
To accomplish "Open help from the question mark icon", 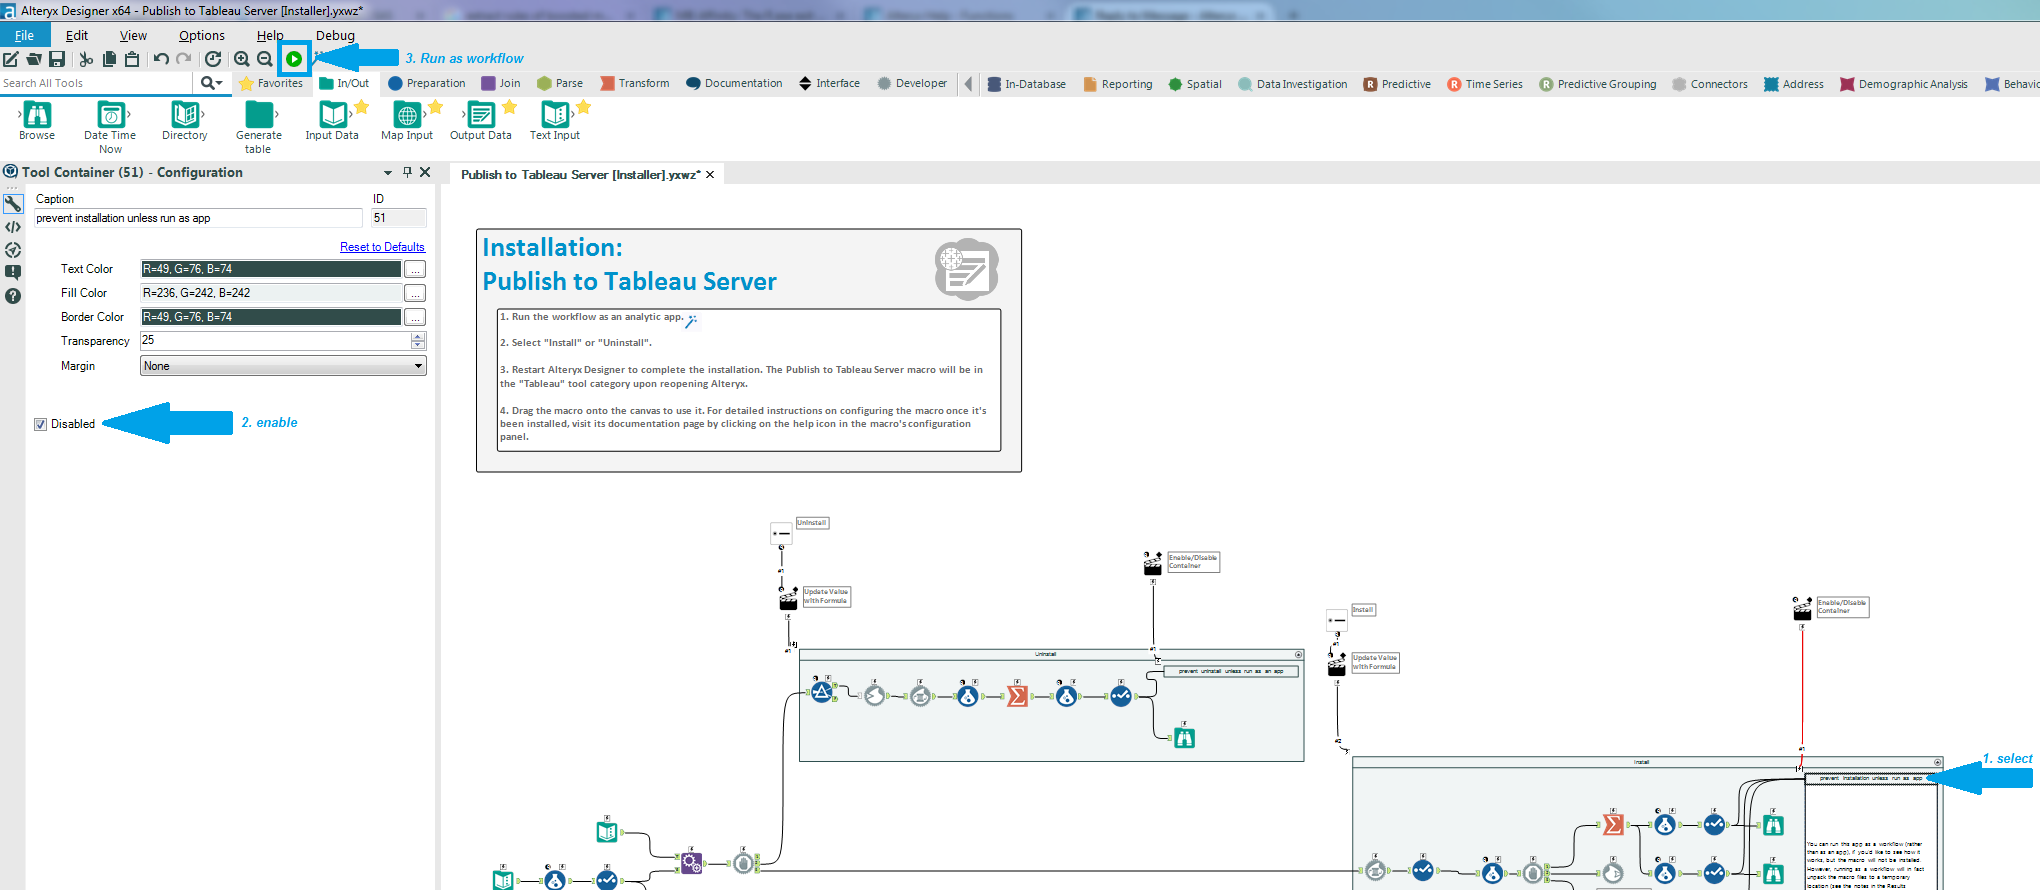I will pyautogui.click(x=13, y=296).
